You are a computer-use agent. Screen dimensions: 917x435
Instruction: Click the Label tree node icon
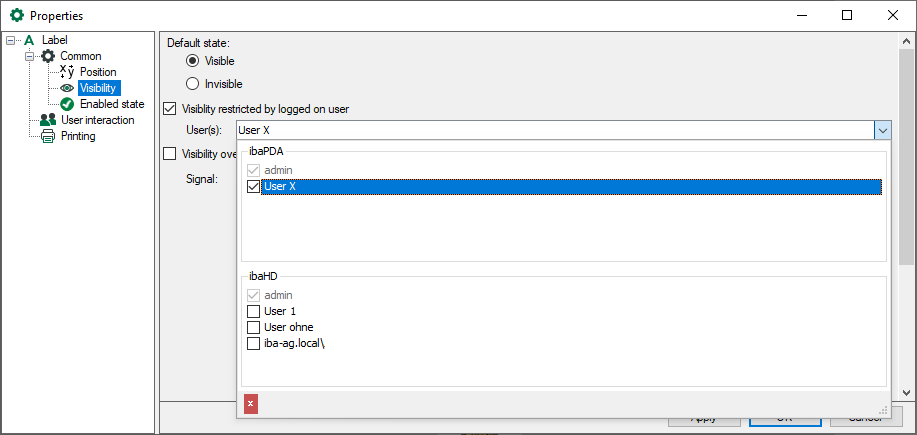(29, 40)
